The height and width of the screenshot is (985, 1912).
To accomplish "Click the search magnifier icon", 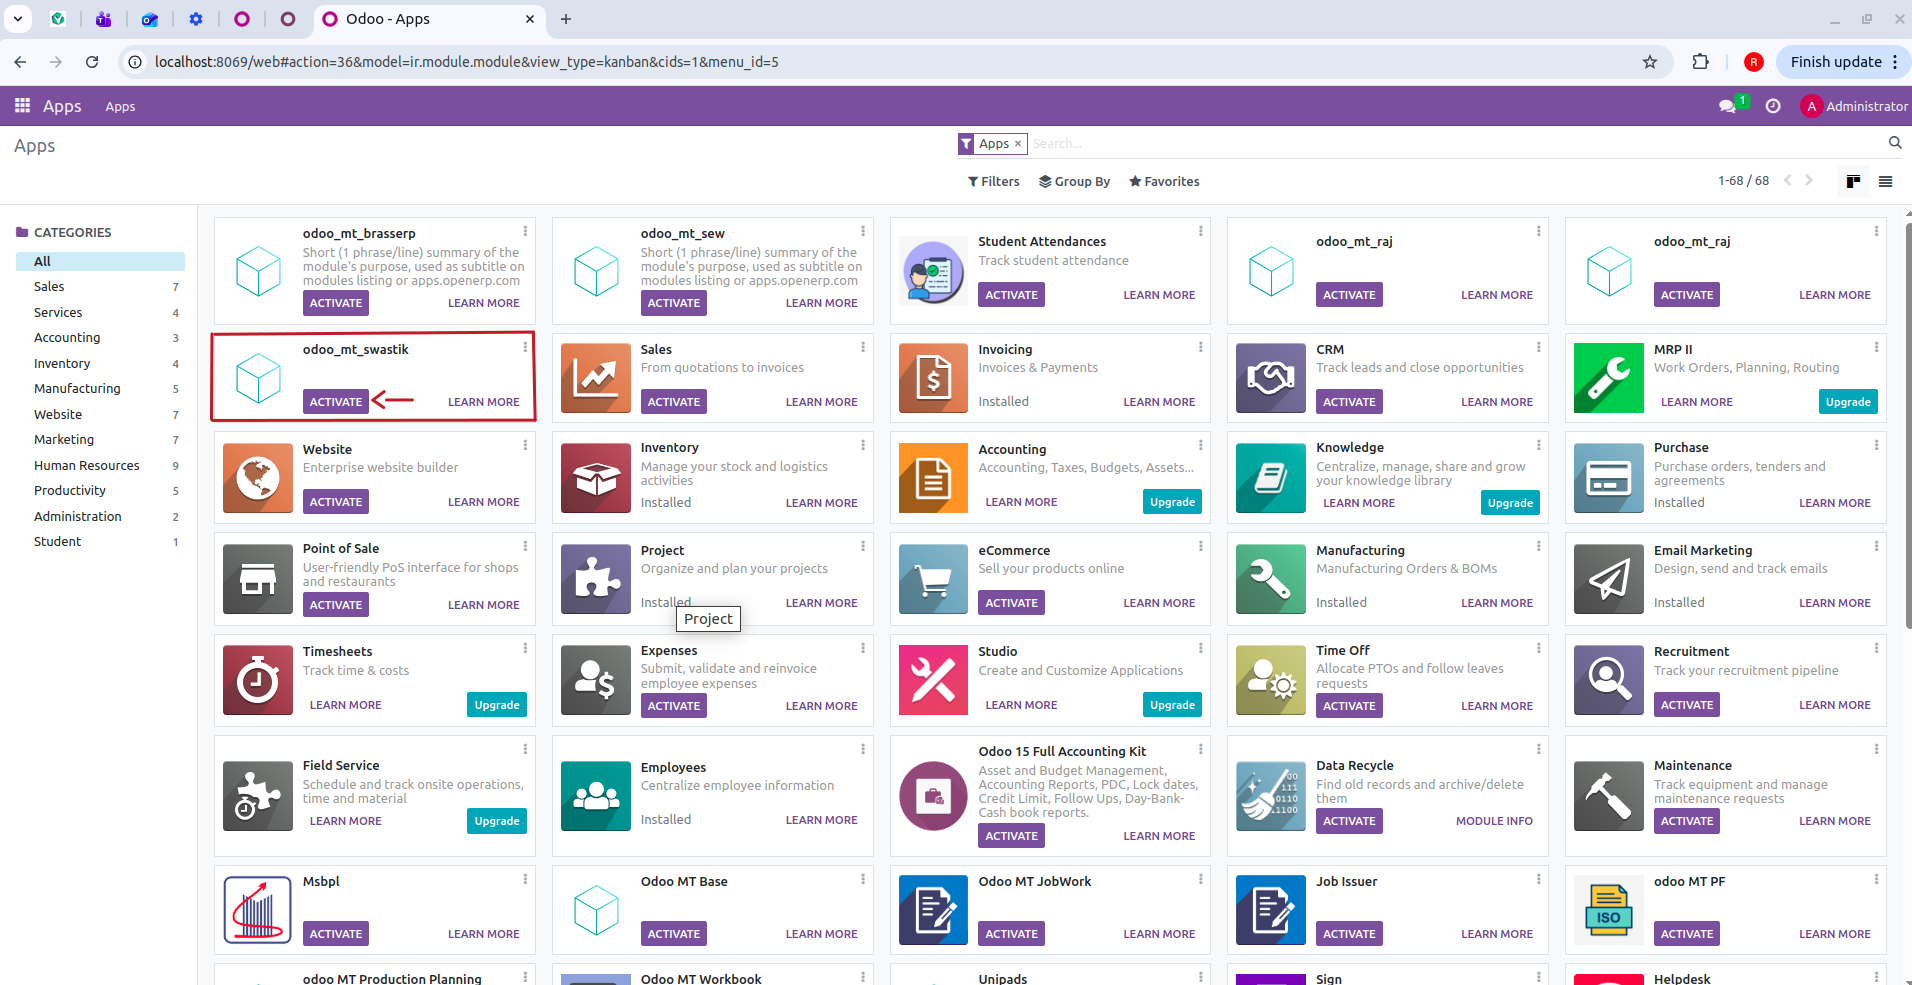I will (x=1894, y=143).
